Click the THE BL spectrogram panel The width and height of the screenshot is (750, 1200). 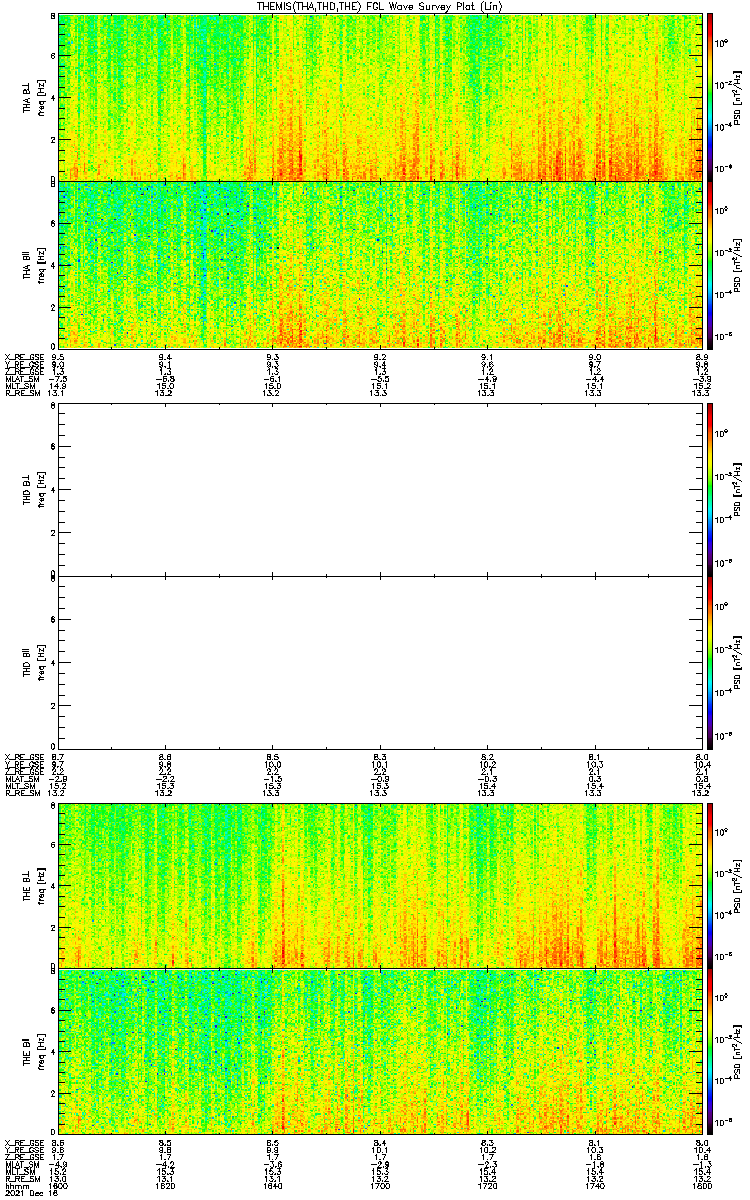(380, 885)
